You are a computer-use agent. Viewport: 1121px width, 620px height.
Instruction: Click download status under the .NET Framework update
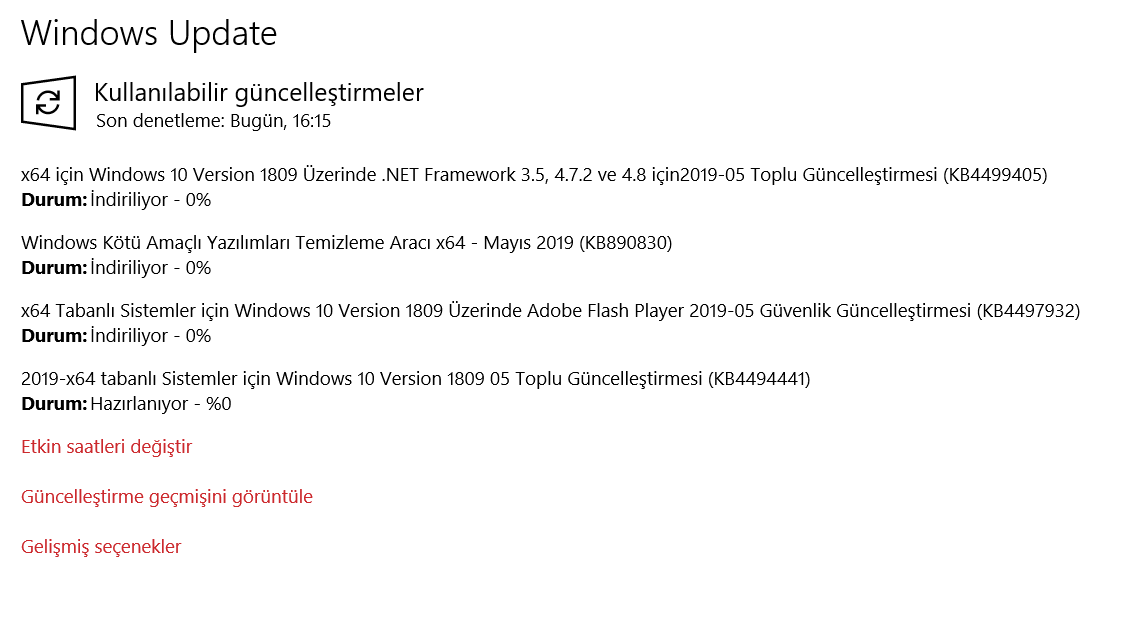pos(151,200)
